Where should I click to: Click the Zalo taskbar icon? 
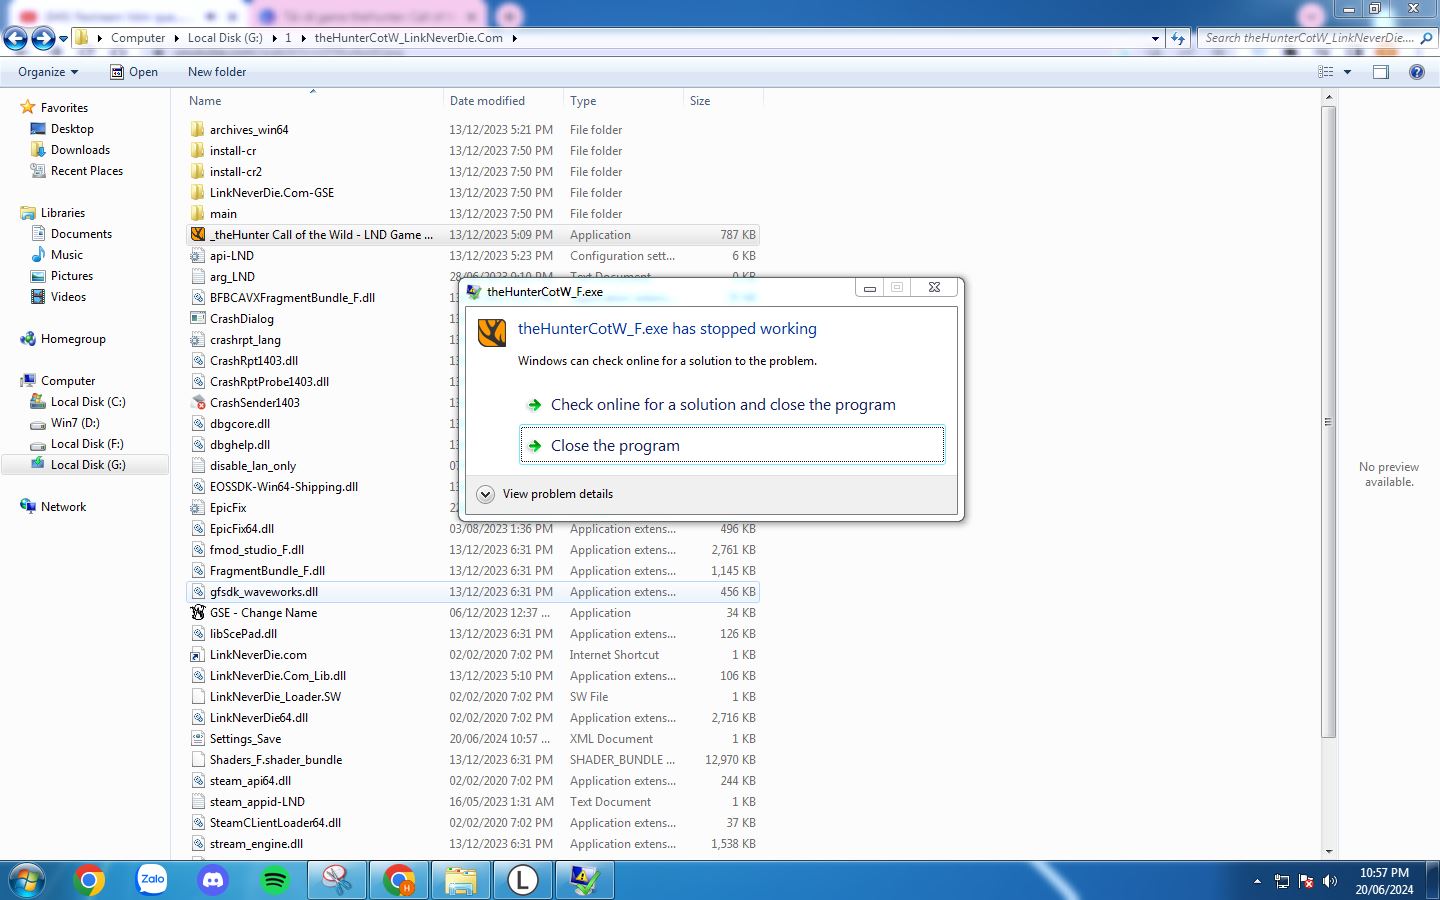(152, 880)
